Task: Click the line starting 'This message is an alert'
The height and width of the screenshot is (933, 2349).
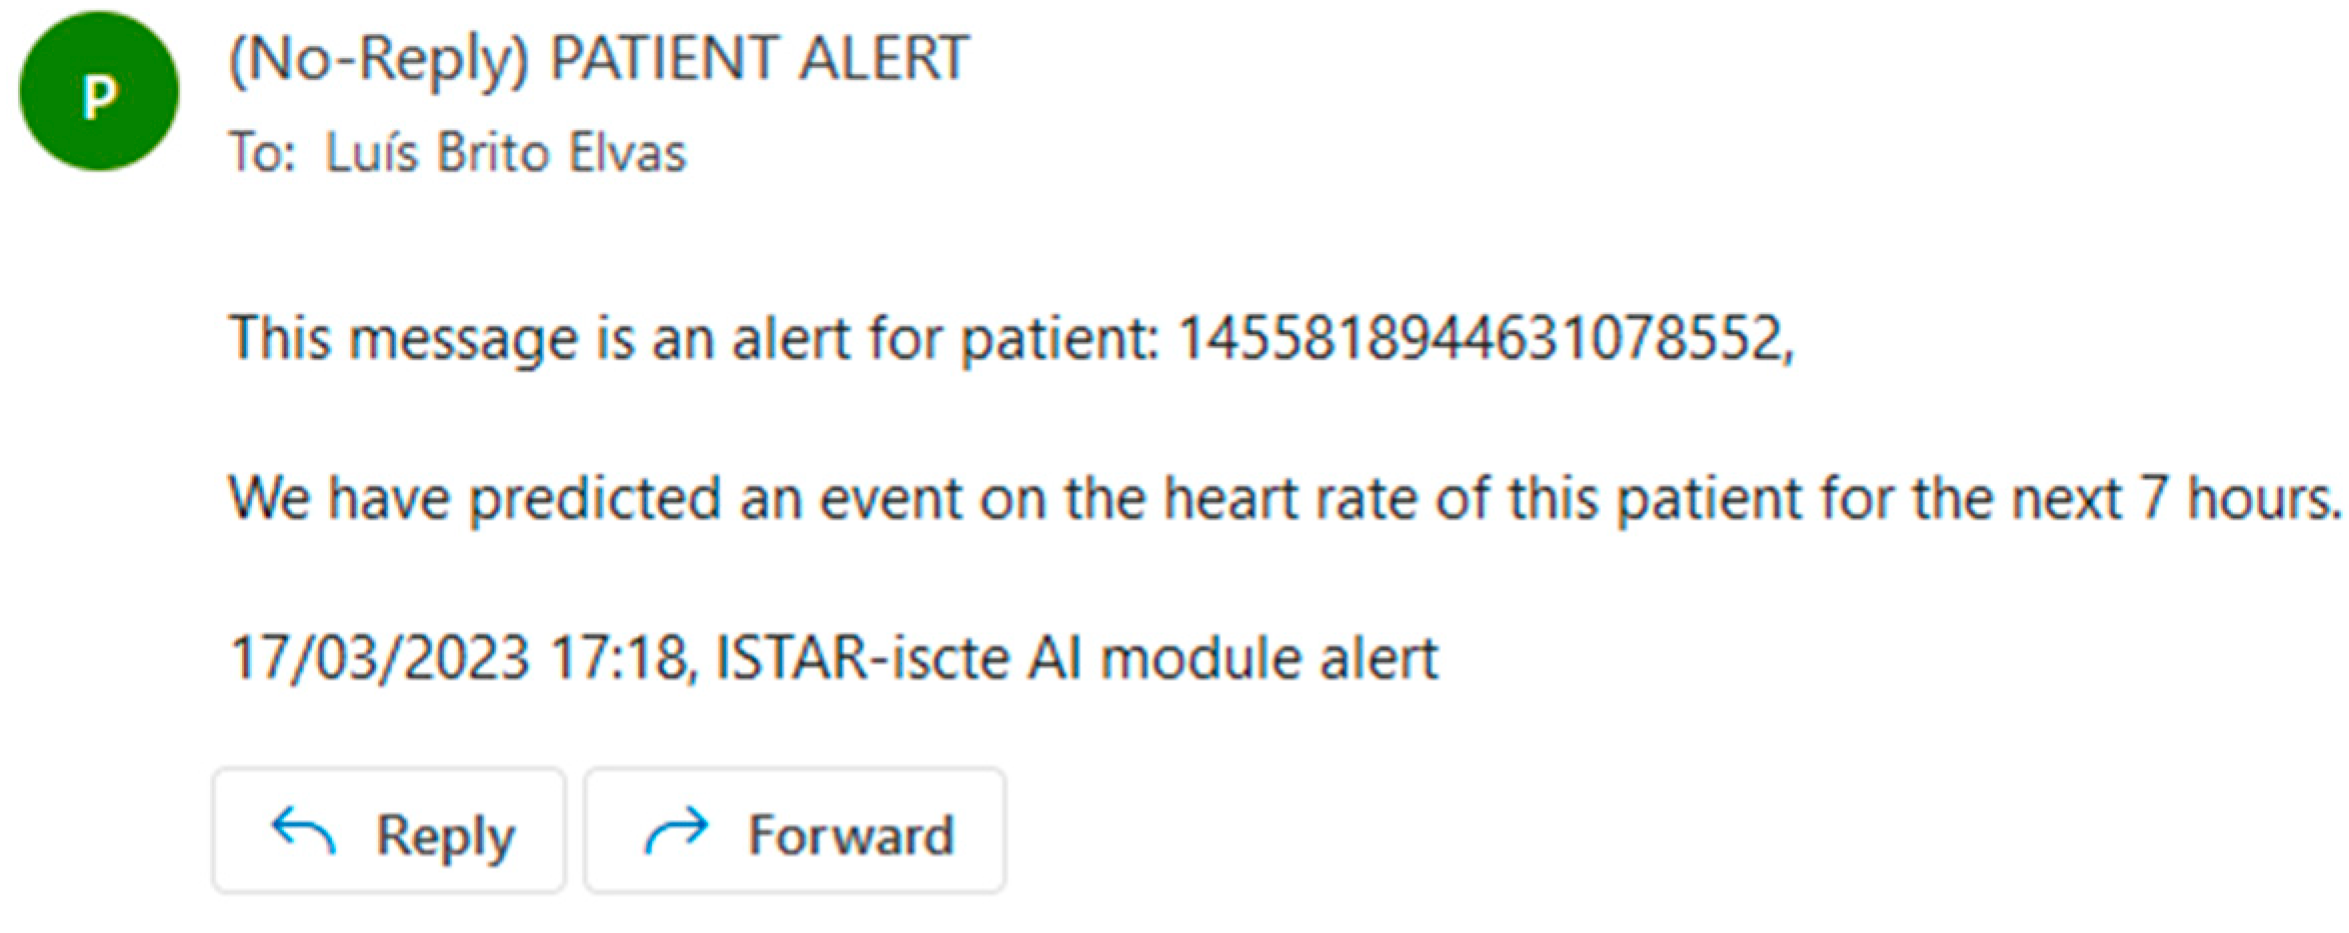Action: point(690,338)
